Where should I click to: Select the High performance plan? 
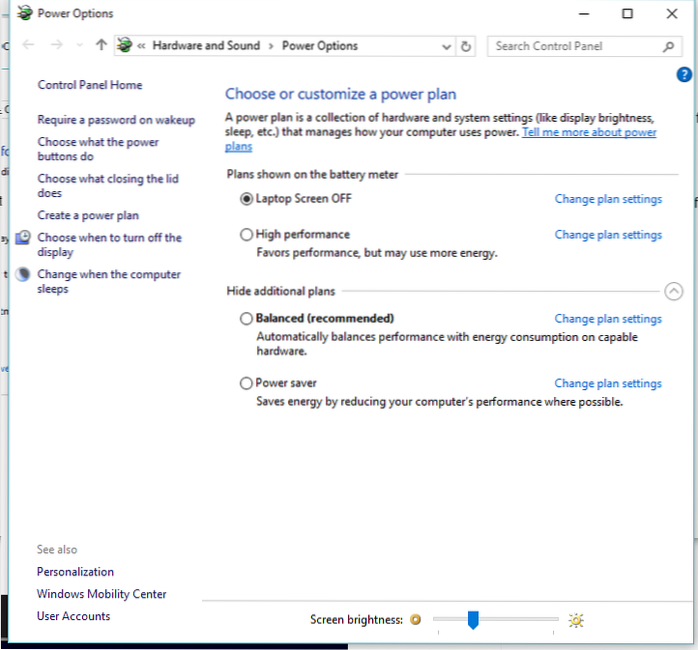click(x=246, y=235)
